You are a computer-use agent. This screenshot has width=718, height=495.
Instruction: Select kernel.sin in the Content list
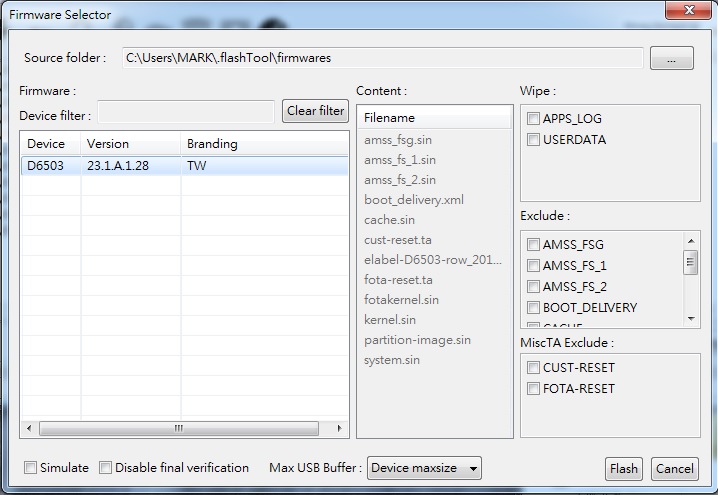point(390,320)
